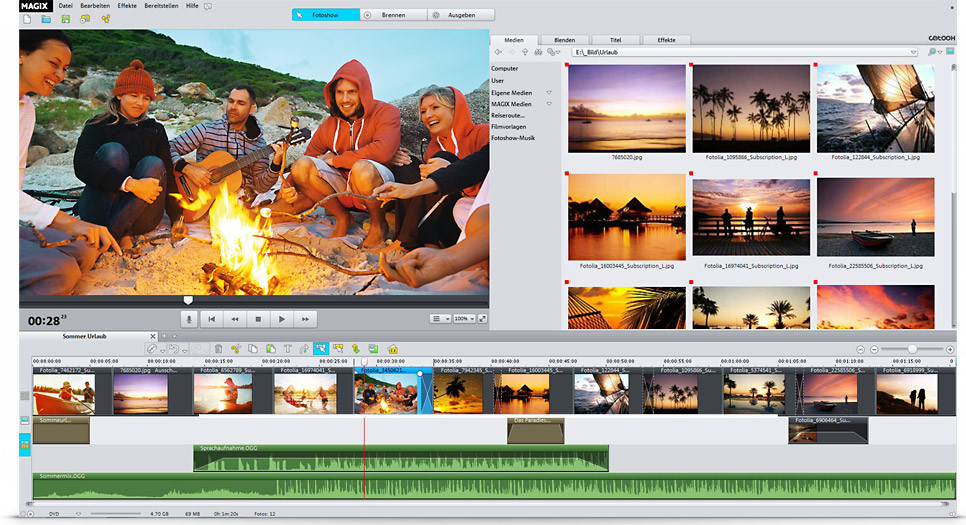Click the microphone record narration icon

pyautogui.click(x=189, y=319)
